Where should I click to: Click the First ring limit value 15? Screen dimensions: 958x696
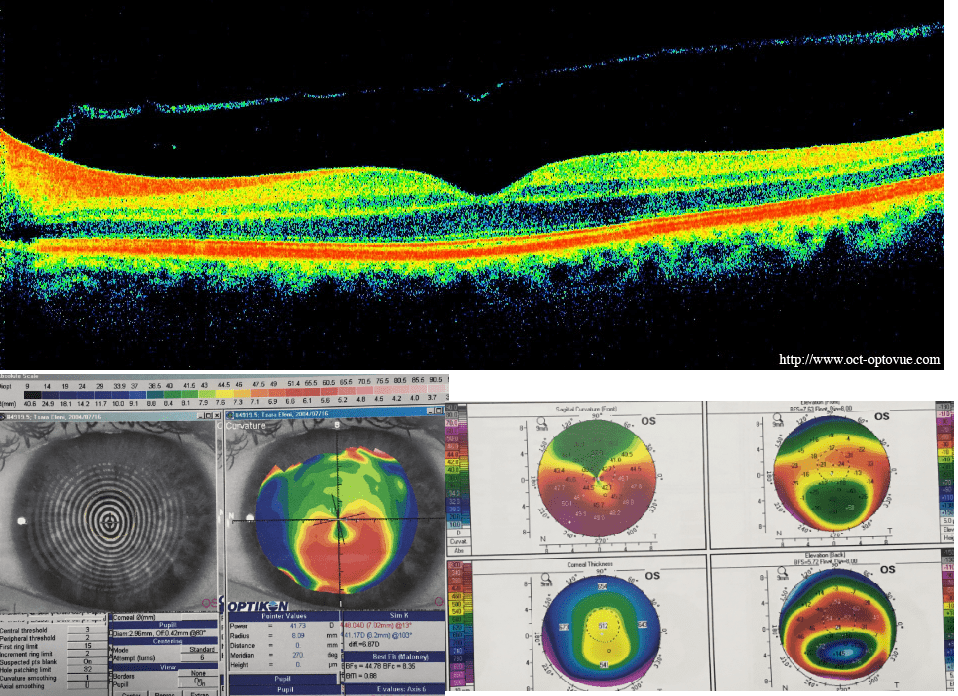pos(87,645)
